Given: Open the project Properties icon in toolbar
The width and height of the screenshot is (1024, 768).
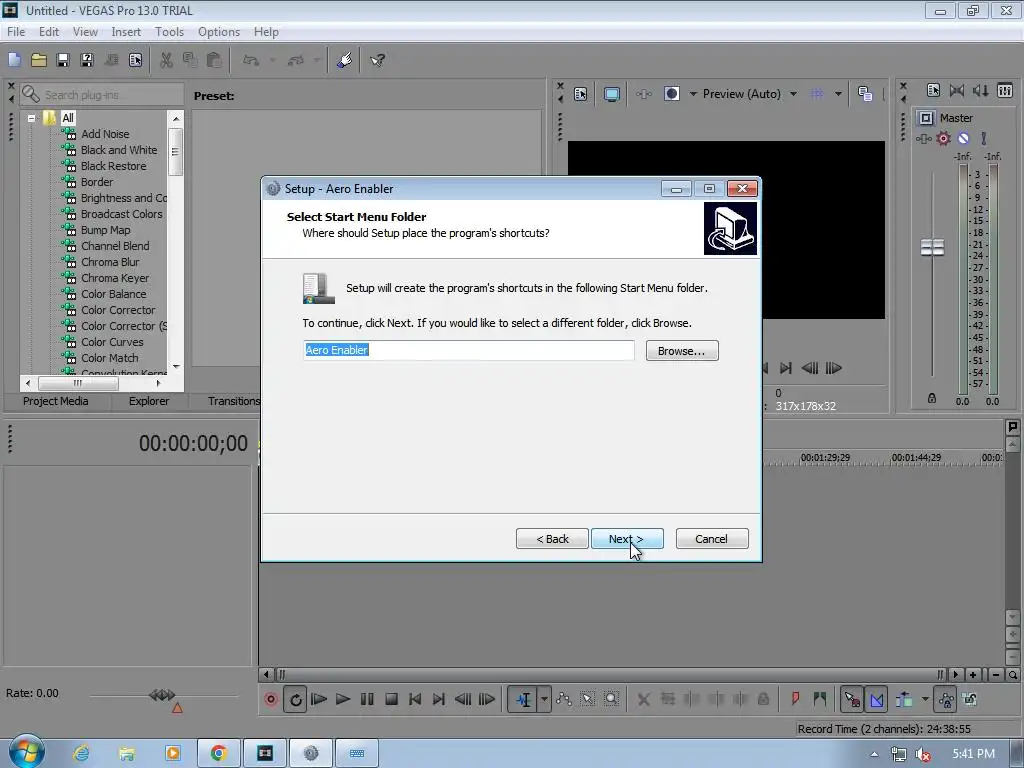Looking at the screenshot, I should 135,60.
